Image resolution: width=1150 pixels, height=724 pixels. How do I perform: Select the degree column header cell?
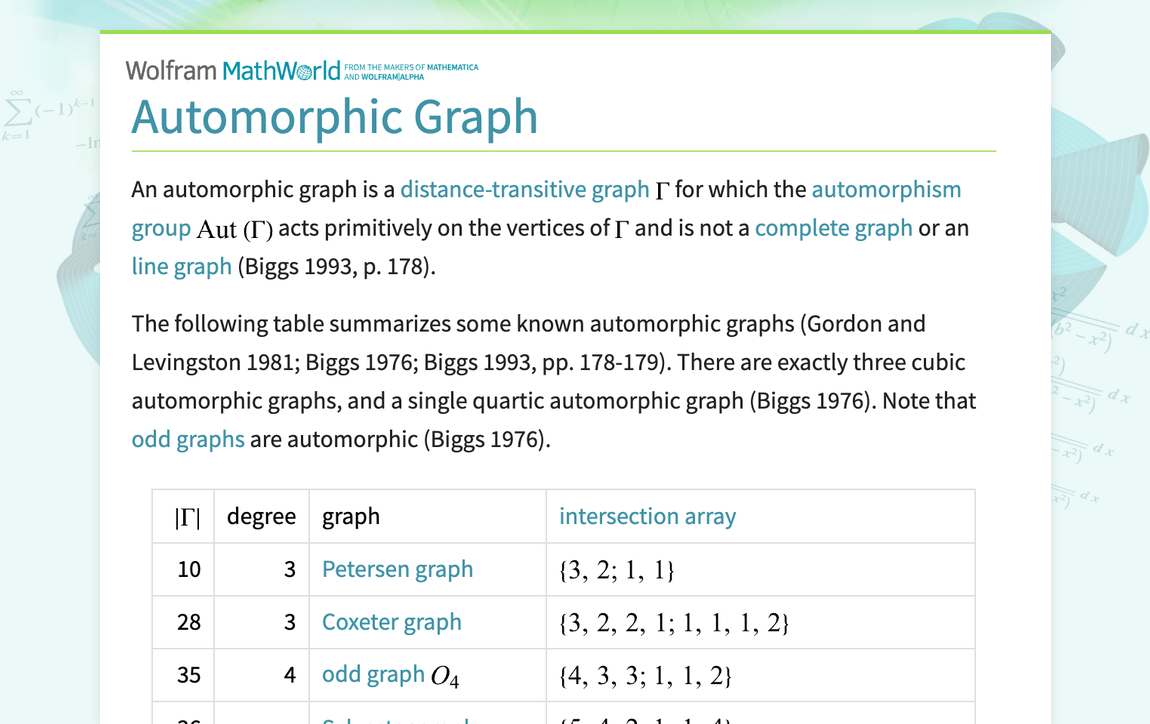coord(261,516)
